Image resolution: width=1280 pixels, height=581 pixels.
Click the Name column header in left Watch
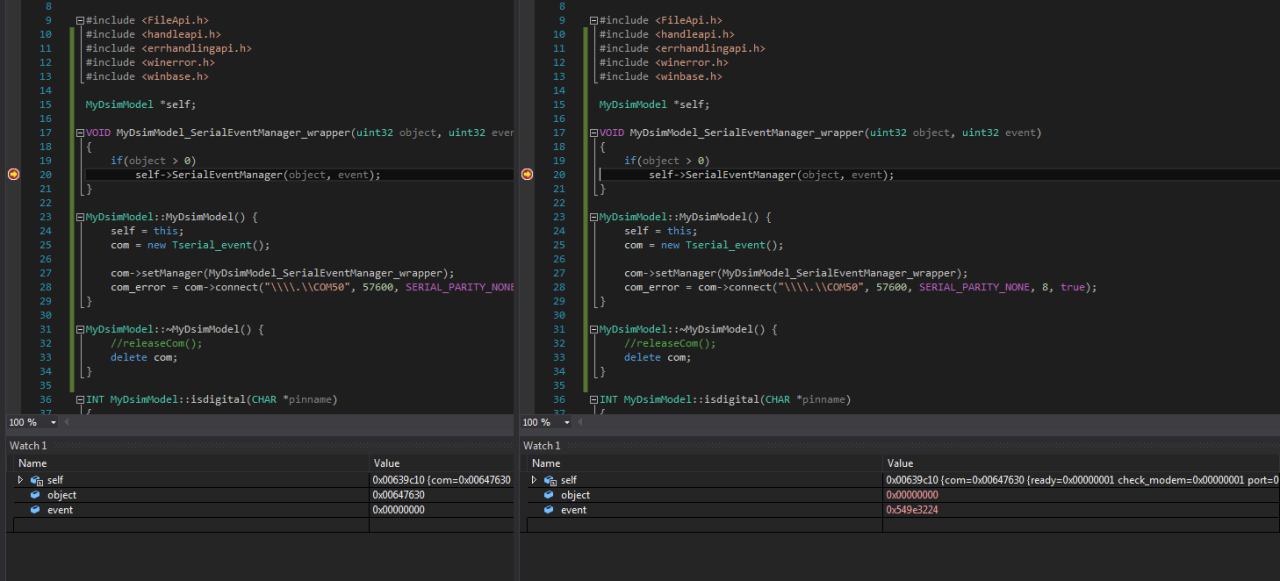pyautogui.click(x=32, y=463)
